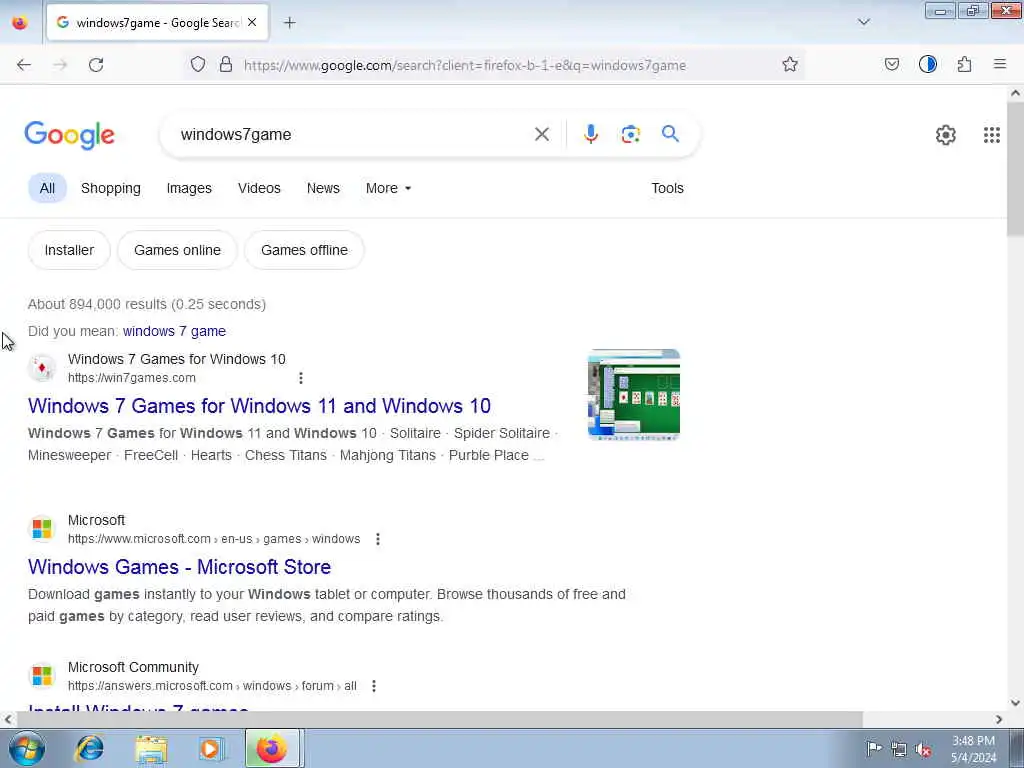Switch to the Videos results tab
The image size is (1024, 768).
[x=259, y=188]
